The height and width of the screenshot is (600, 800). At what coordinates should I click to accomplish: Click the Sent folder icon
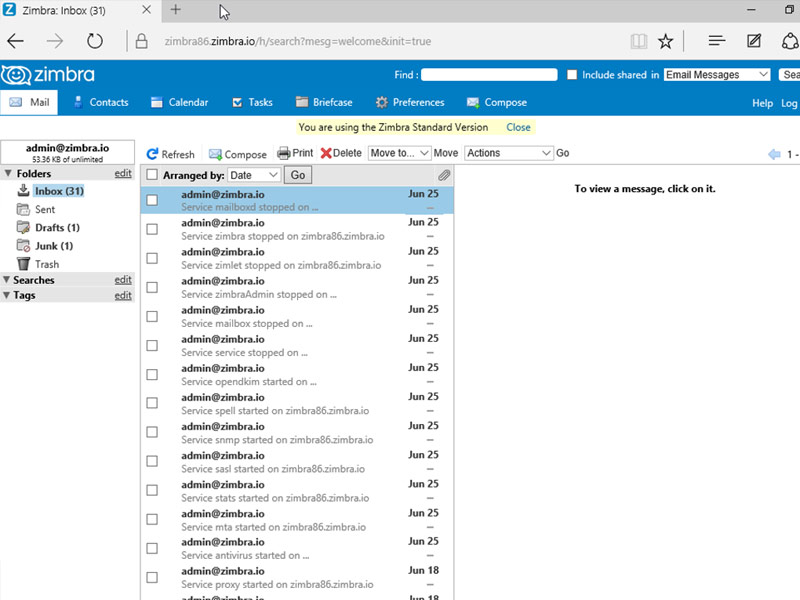[x=23, y=209]
